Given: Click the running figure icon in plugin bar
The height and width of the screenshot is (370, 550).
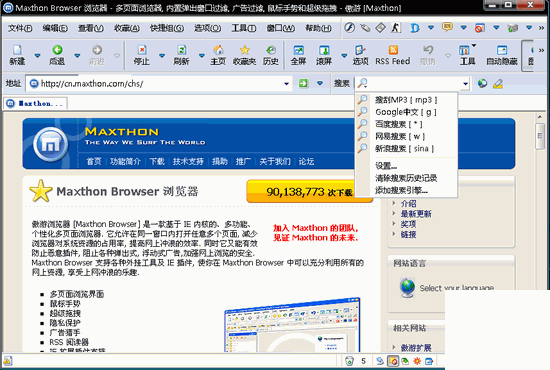Looking at the screenshot, I should click(396, 27).
